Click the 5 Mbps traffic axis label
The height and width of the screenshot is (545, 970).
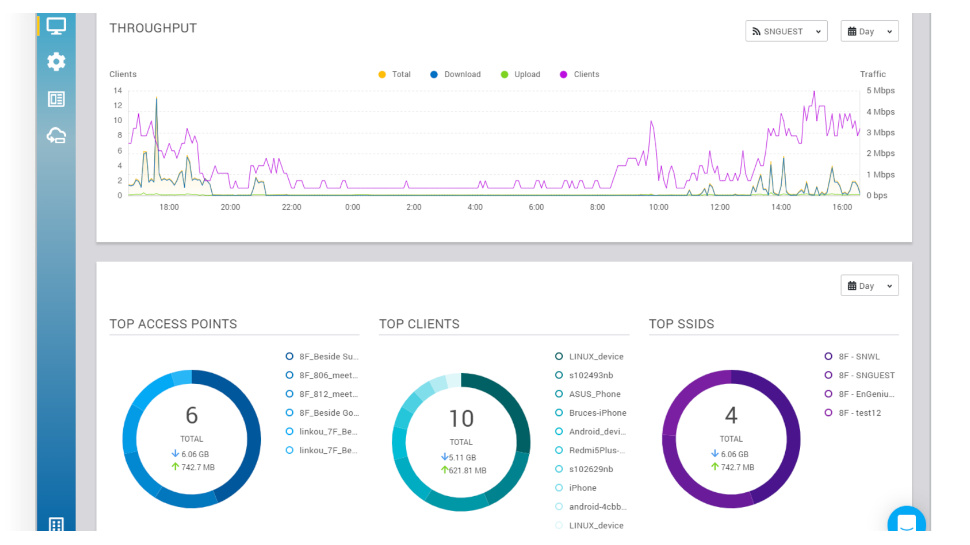pyautogui.click(x=881, y=90)
